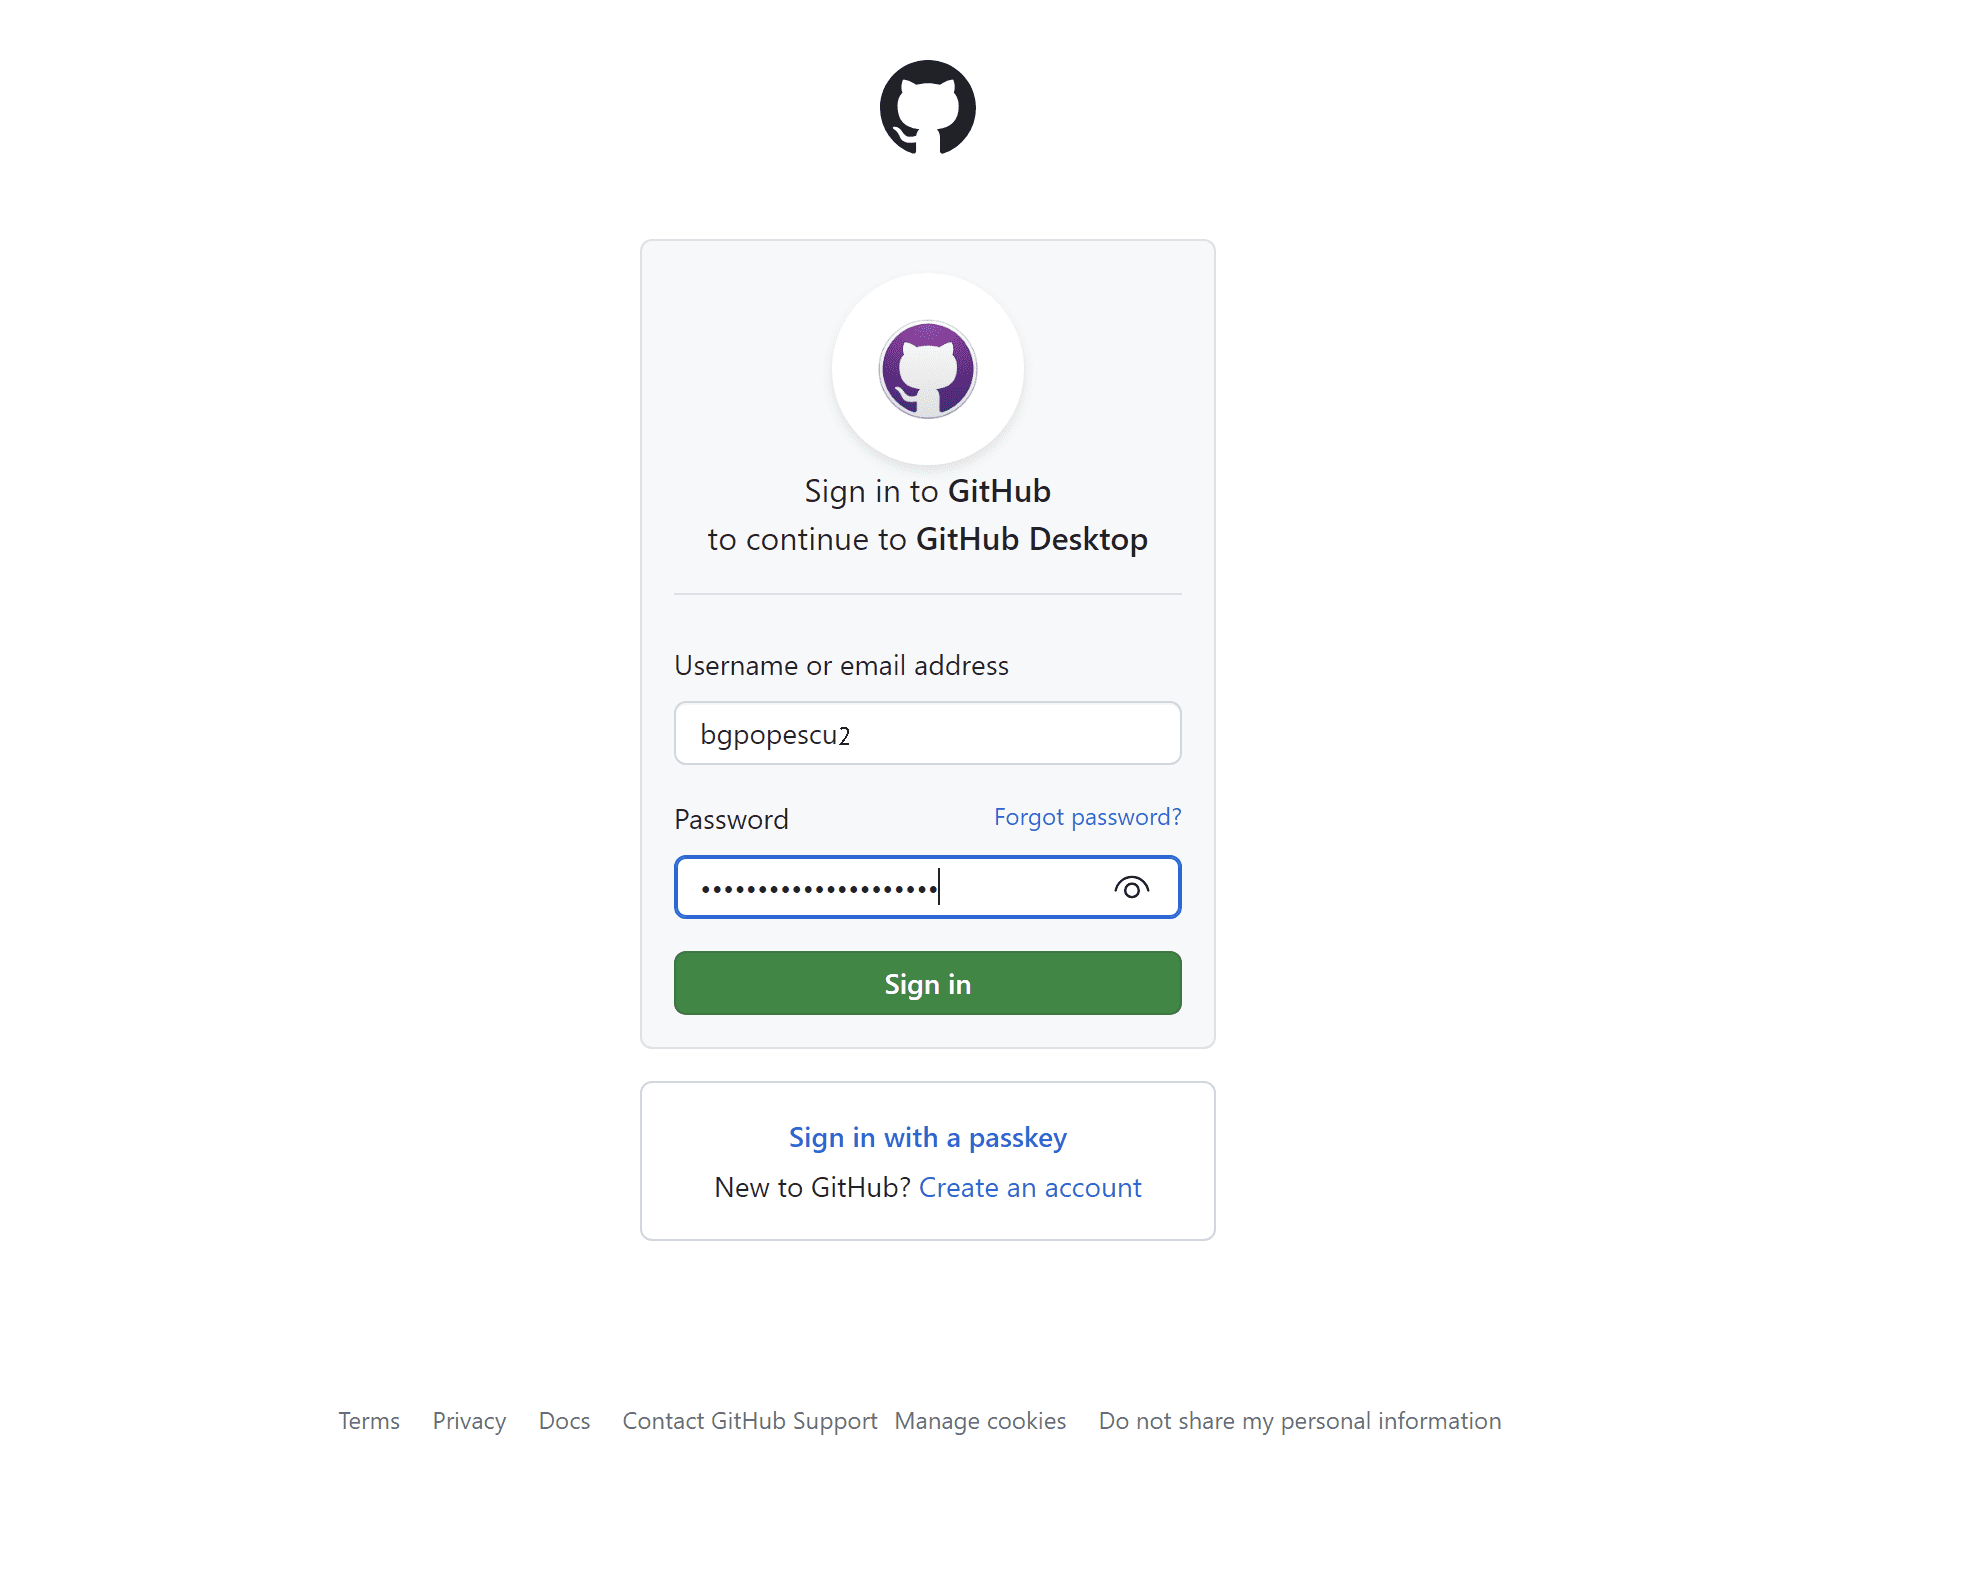Follow the Create an account link
Screen dimensions: 1986x1582
point(1030,1188)
